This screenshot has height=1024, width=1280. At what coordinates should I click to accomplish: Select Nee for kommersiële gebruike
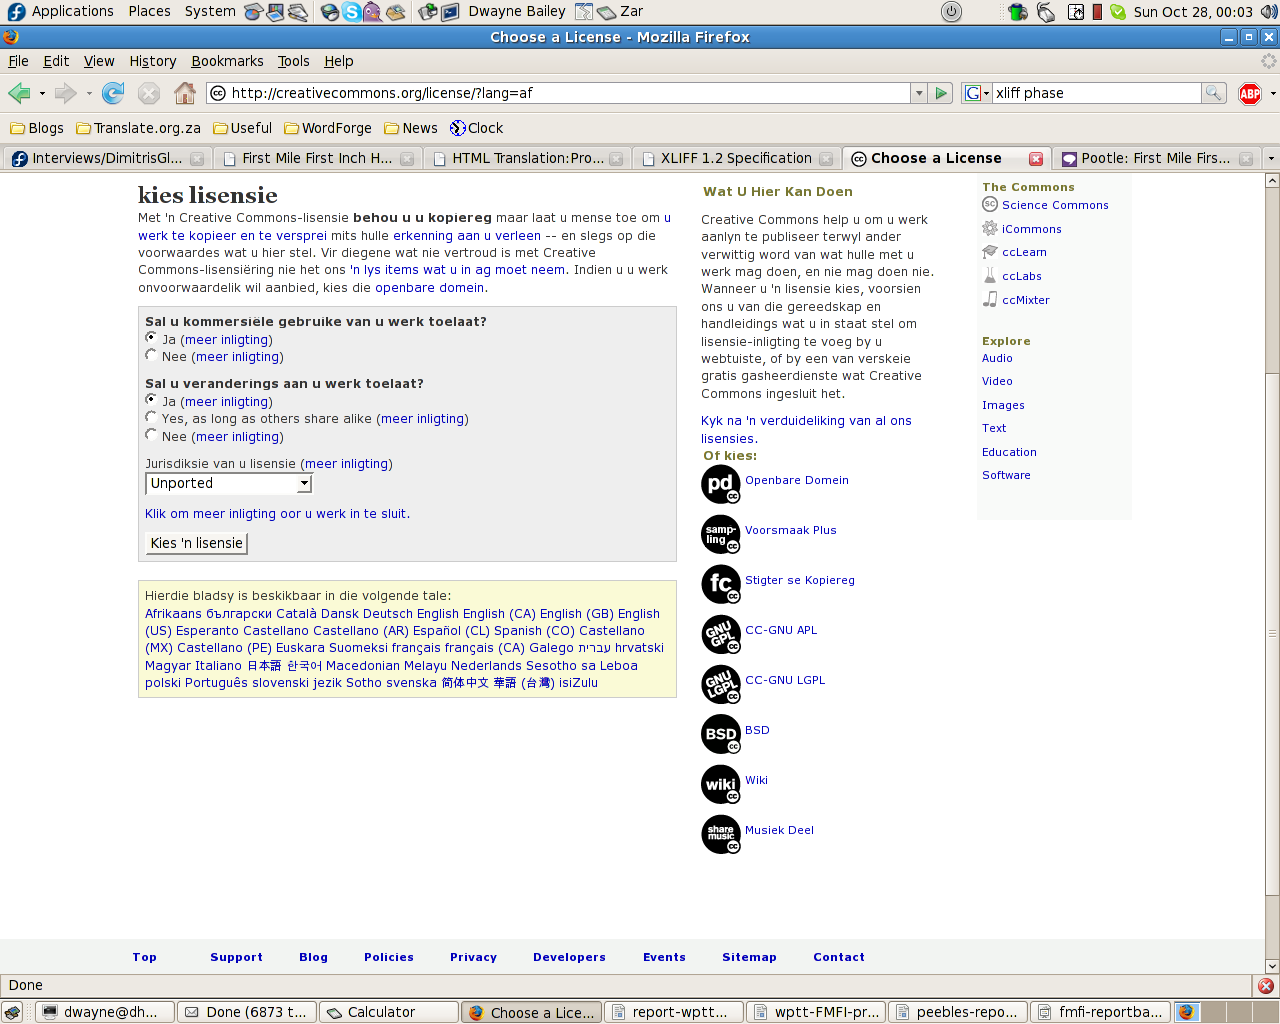pos(151,355)
